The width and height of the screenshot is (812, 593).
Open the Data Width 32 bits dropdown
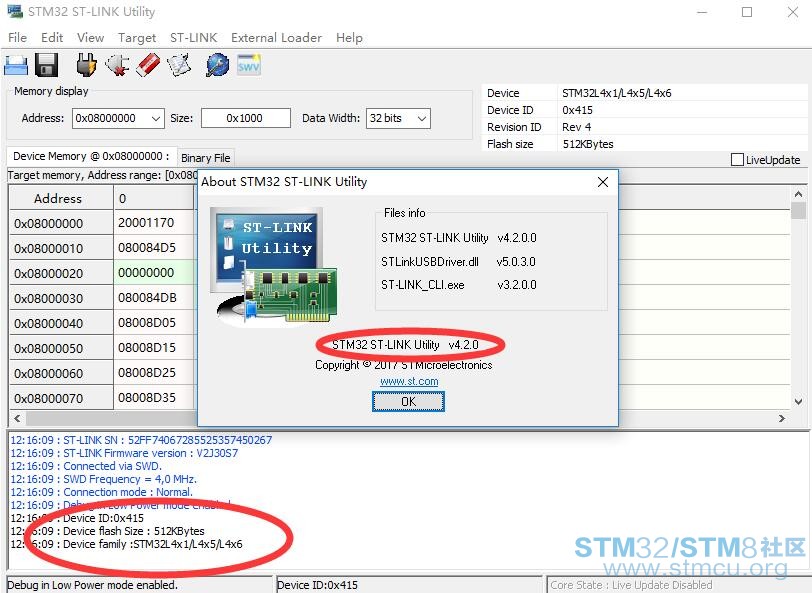(x=398, y=118)
